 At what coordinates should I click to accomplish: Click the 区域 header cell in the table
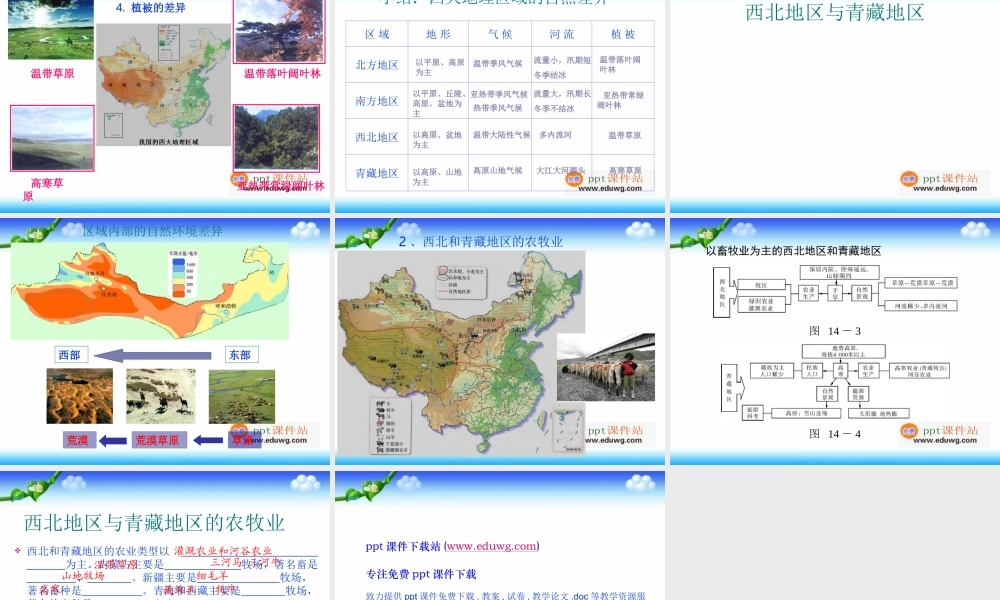pos(377,34)
